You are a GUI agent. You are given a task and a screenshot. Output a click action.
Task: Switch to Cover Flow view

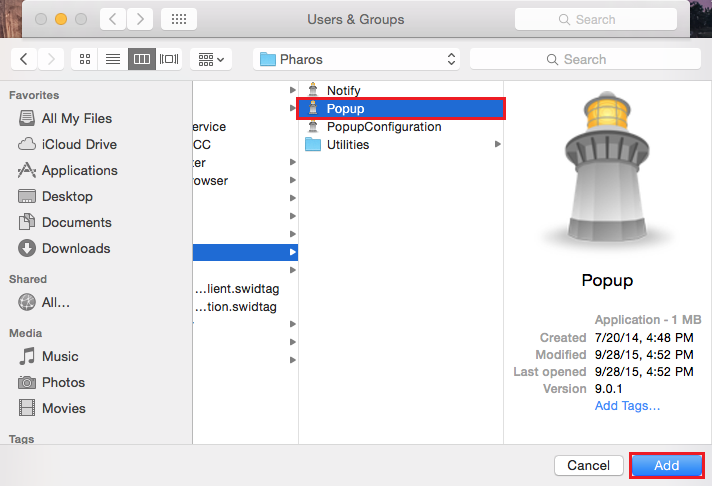pyautogui.click(x=169, y=60)
